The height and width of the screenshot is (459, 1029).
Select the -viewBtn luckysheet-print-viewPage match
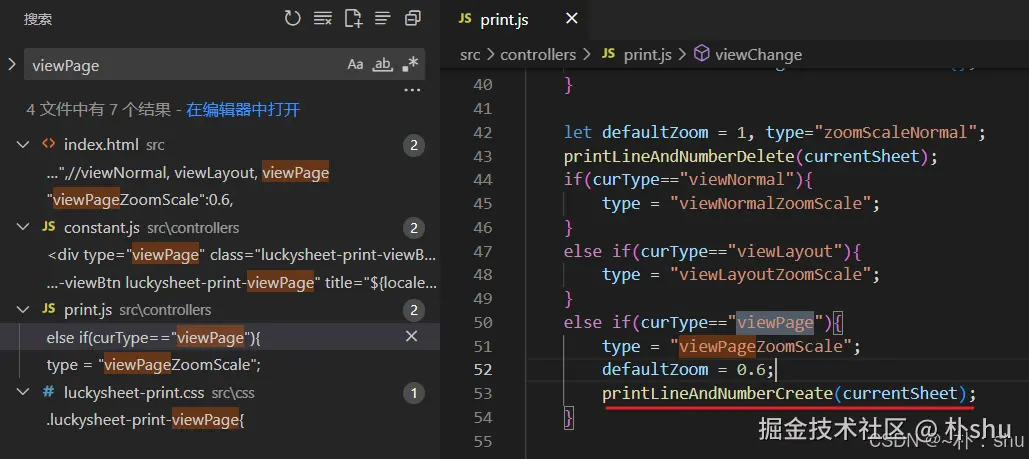pyautogui.click(x=242, y=283)
